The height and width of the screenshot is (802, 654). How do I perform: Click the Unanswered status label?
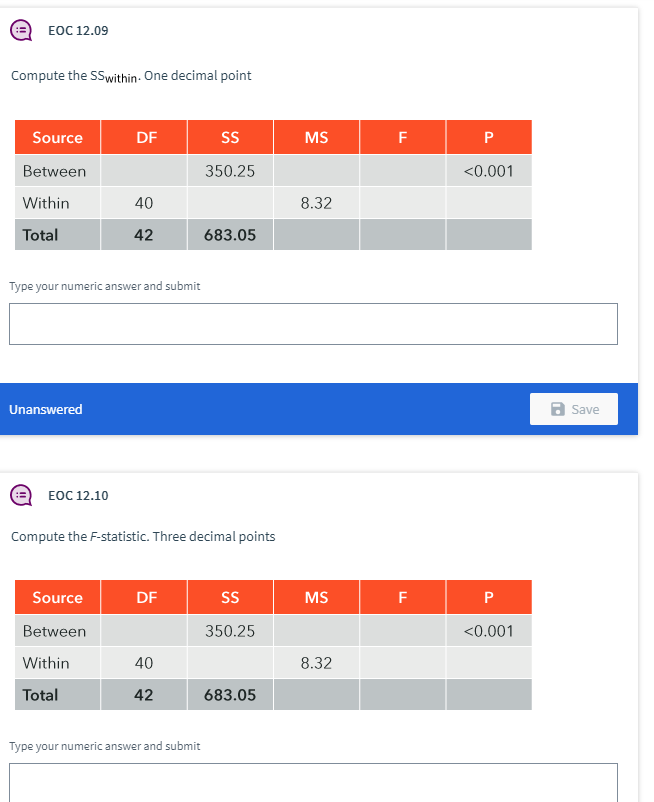click(45, 409)
